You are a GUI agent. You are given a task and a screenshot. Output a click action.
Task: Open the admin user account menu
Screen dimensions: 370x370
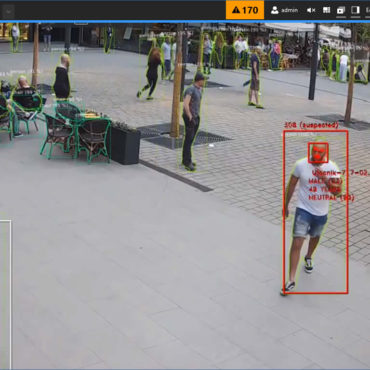pos(284,10)
